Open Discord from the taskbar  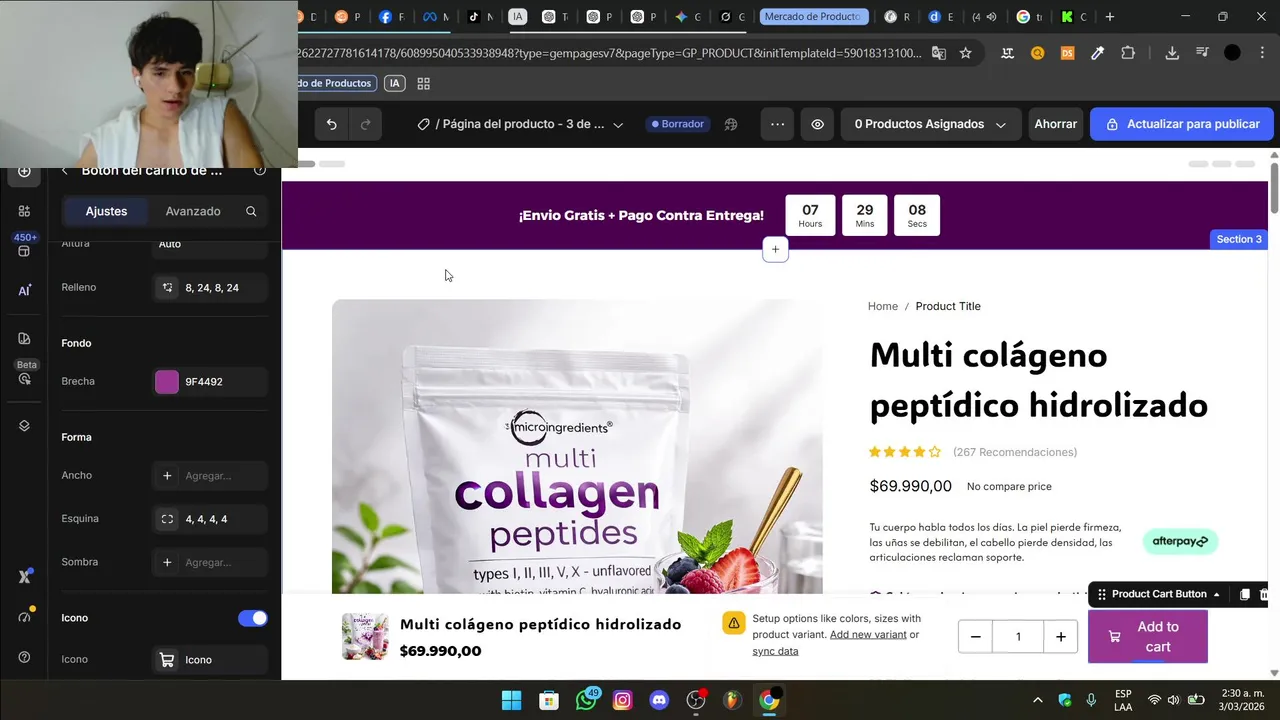tap(659, 700)
